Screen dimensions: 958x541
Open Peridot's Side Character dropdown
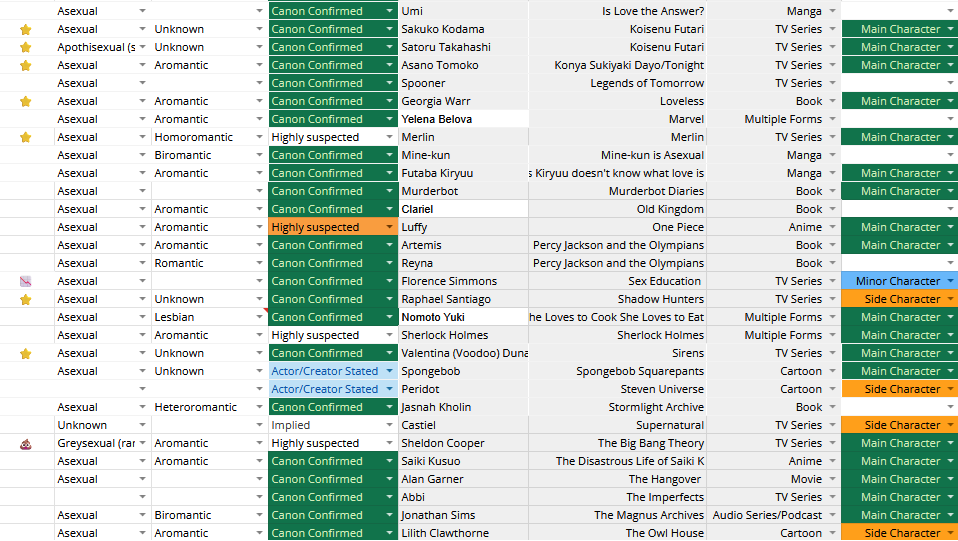click(x=949, y=390)
